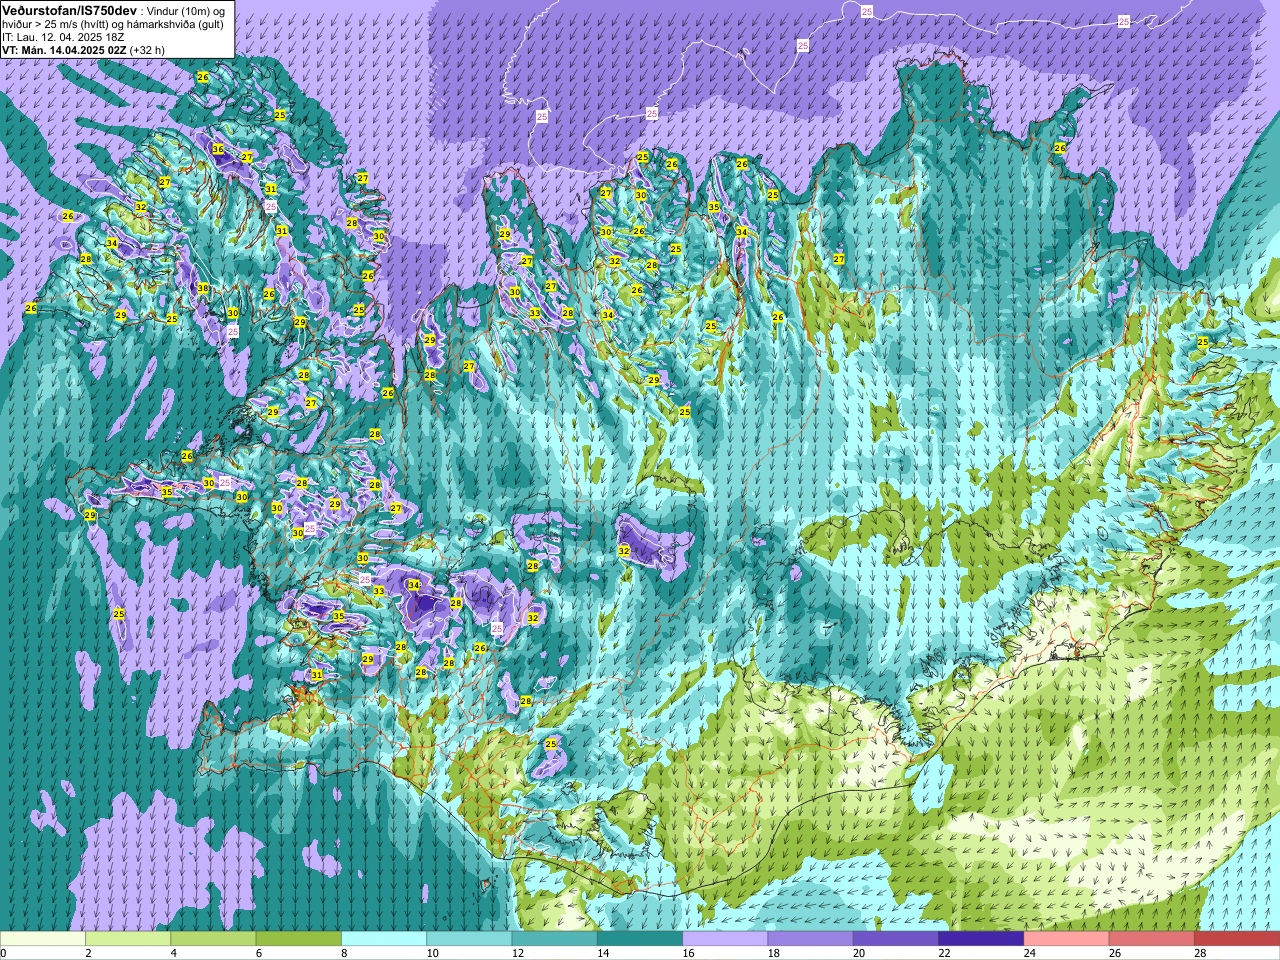Point at the legend scale value "20"
The image size is (1280, 960).
859,953
